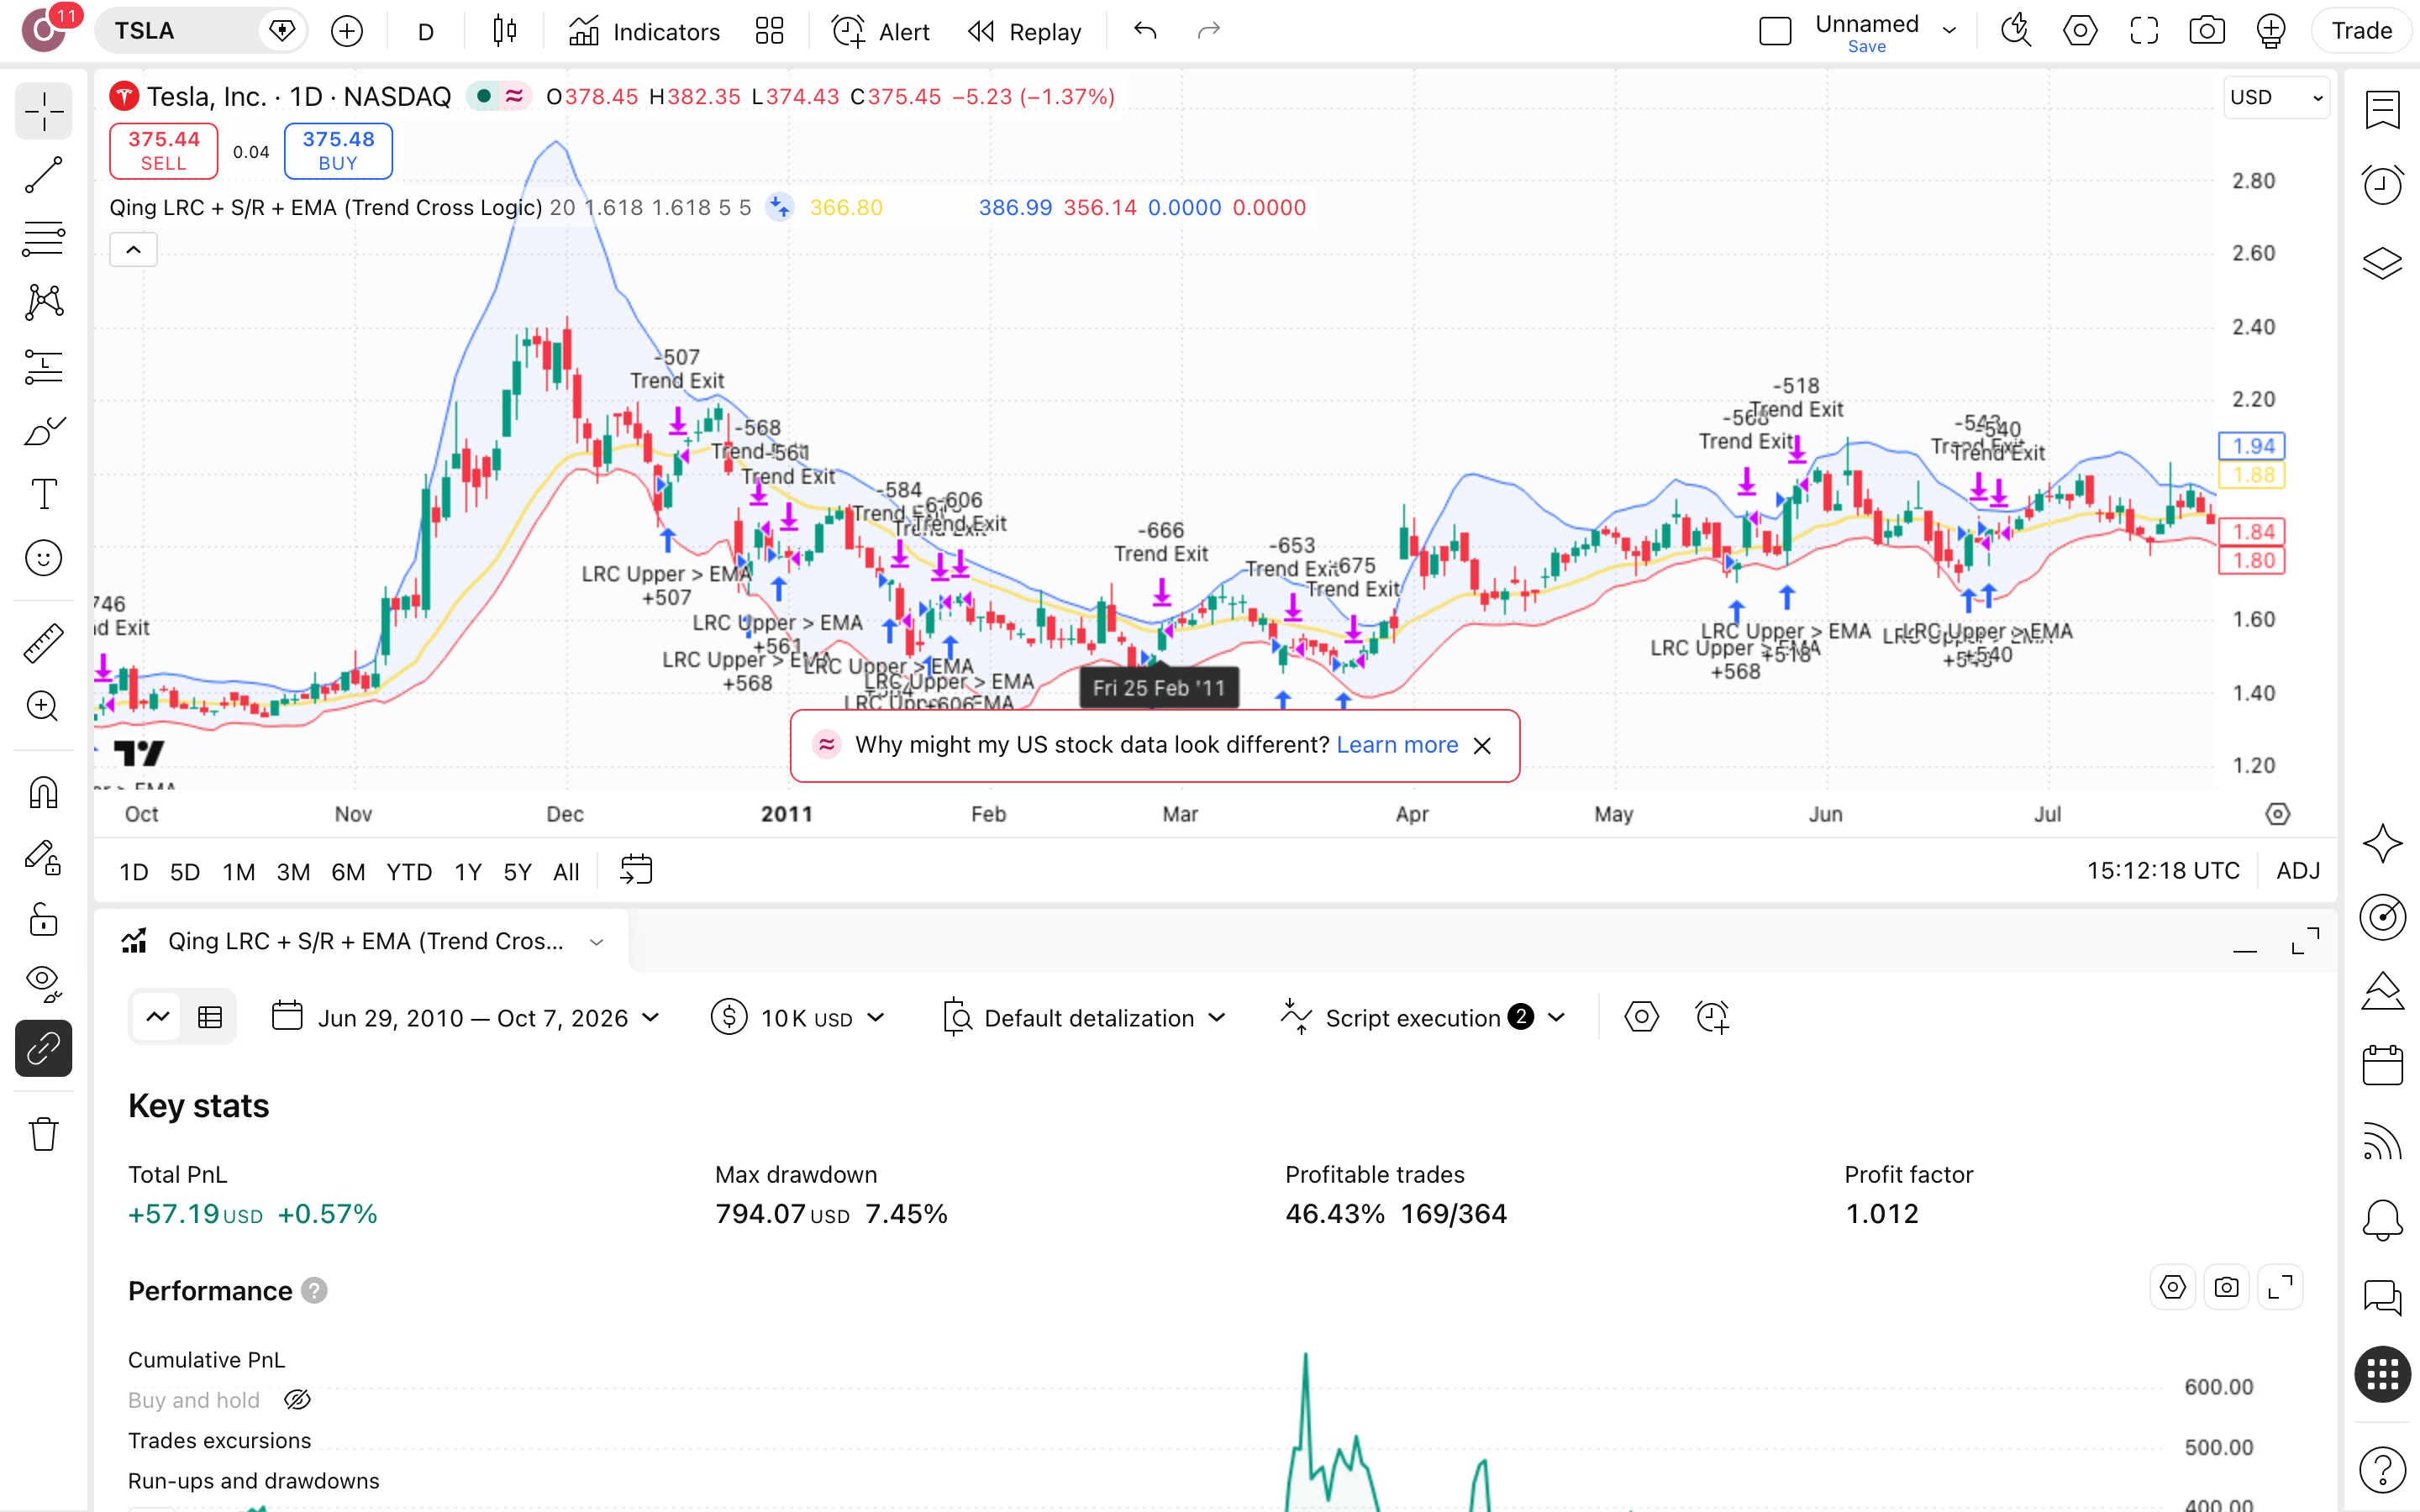Open the emoji and stickers tool
Screen dimensions: 2420x1512
(43, 558)
